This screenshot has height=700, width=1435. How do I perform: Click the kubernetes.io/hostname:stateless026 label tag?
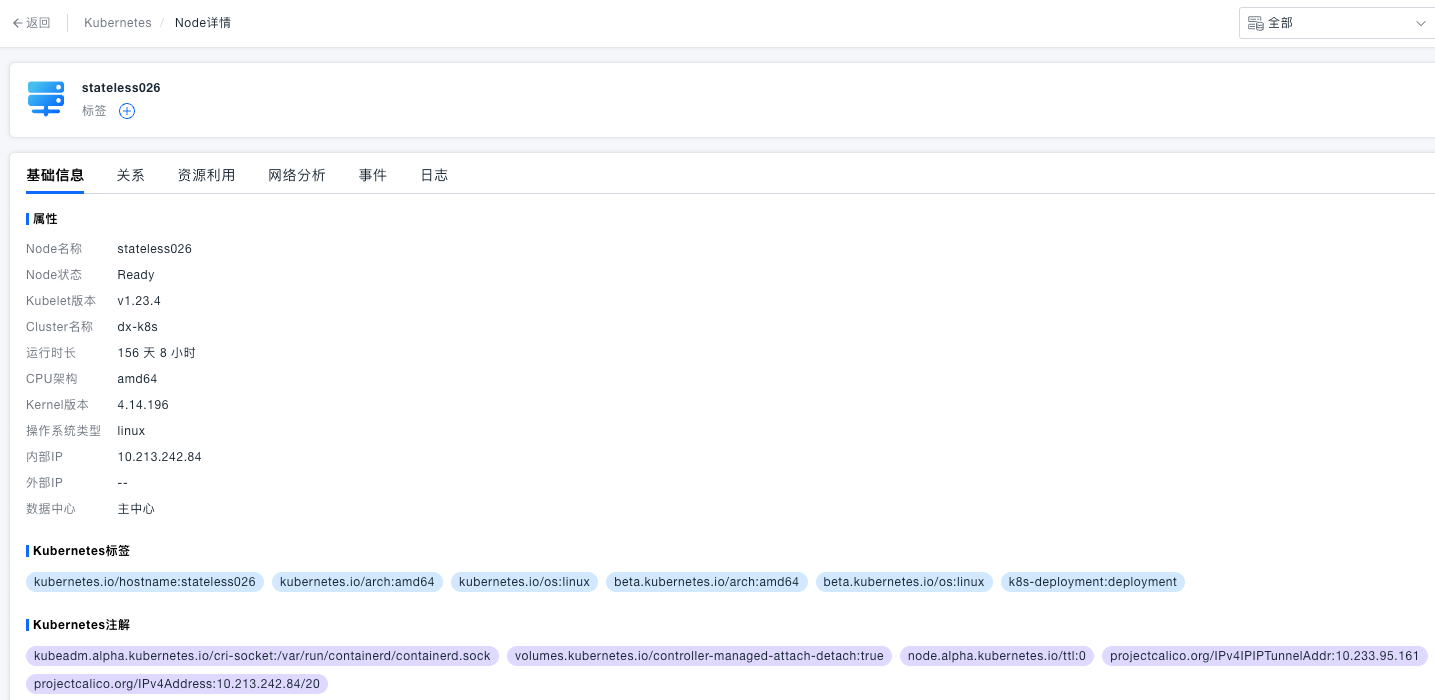(145, 582)
